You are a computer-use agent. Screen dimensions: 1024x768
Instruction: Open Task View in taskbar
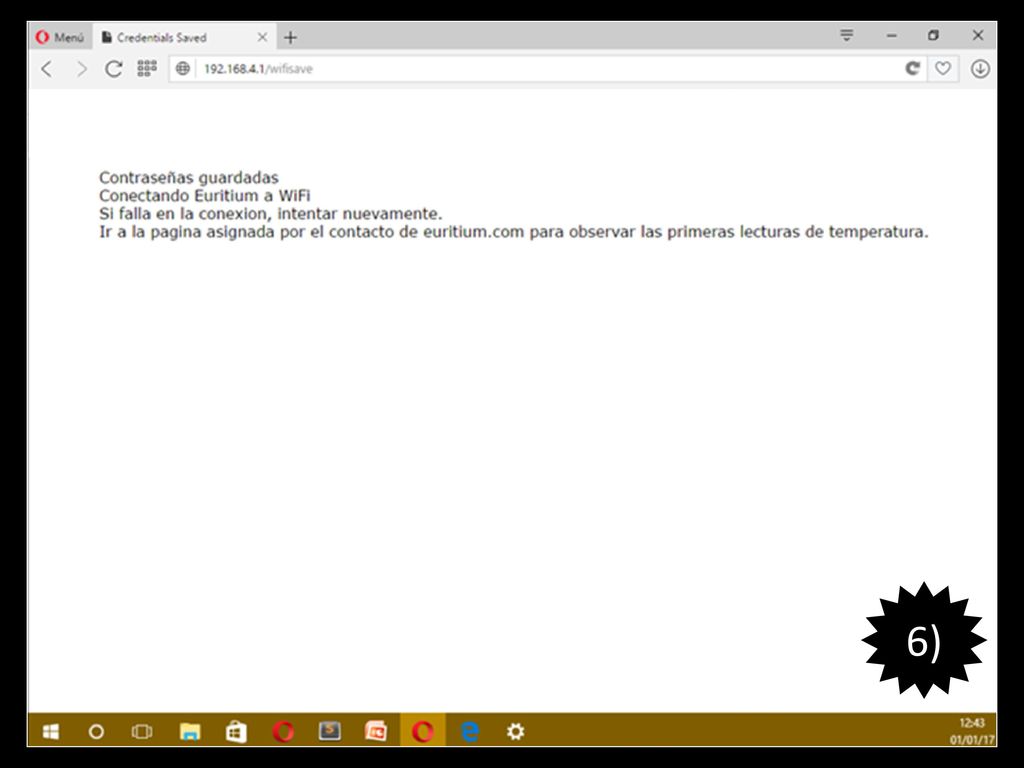point(142,731)
